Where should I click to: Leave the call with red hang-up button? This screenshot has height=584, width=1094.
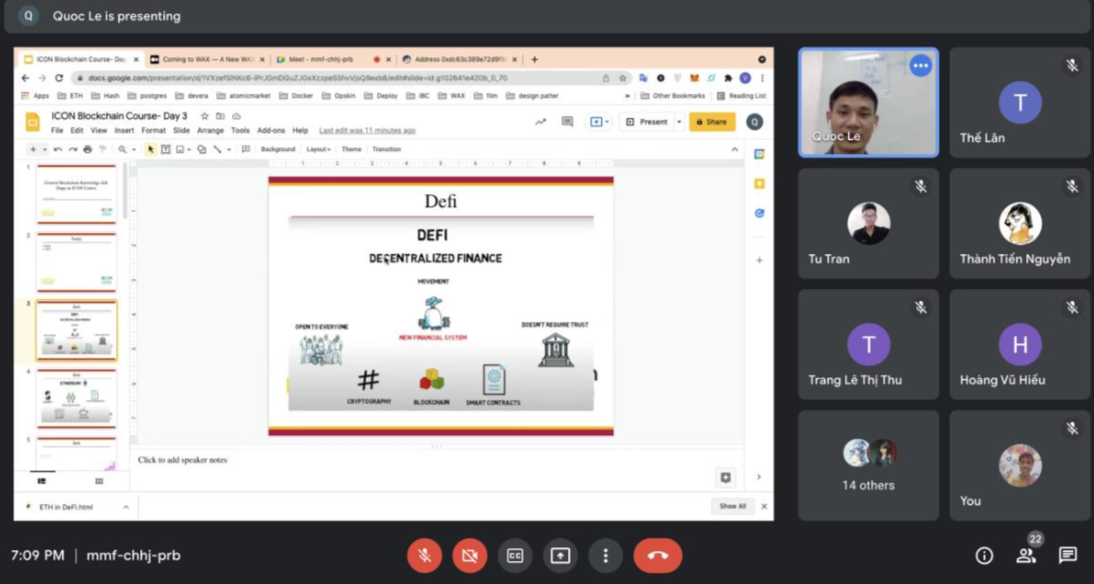click(657, 555)
